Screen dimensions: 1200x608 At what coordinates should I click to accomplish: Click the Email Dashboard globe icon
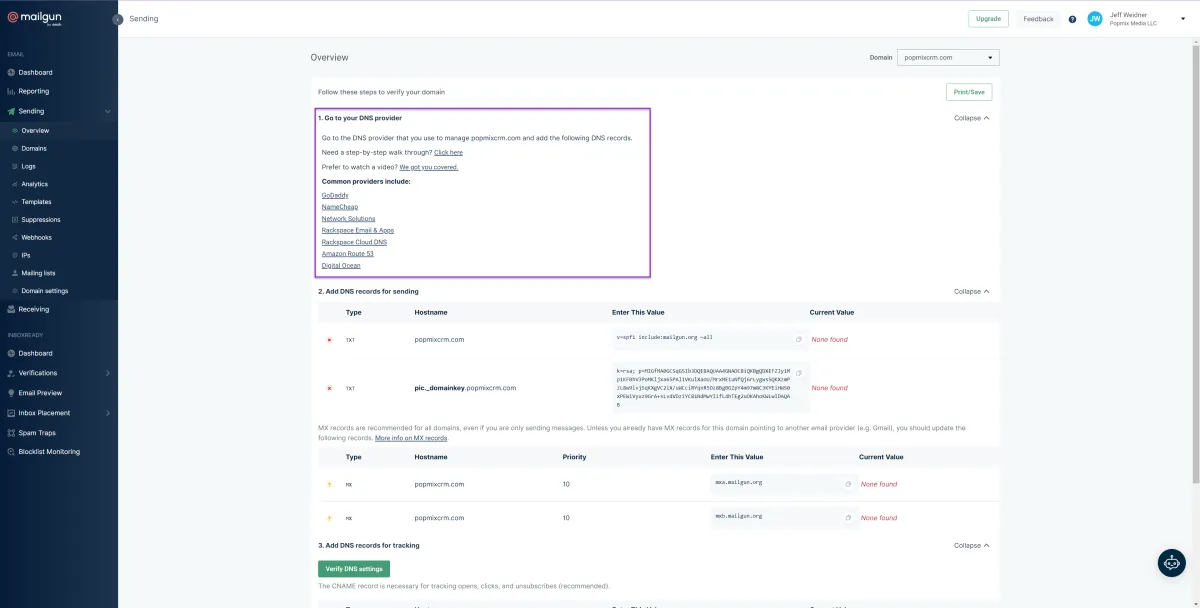(10, 72)
